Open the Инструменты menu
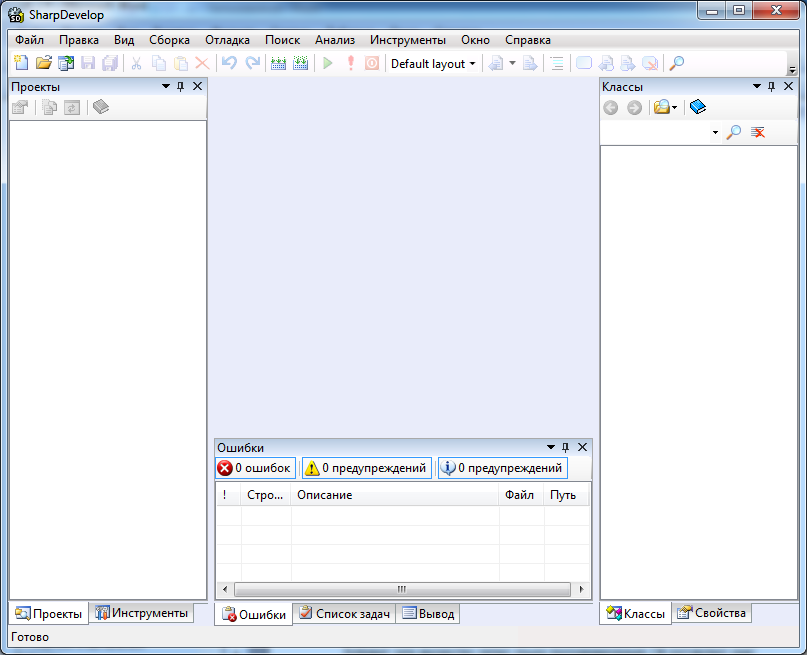Screen dimensions: 807x655 click(408, 40)
